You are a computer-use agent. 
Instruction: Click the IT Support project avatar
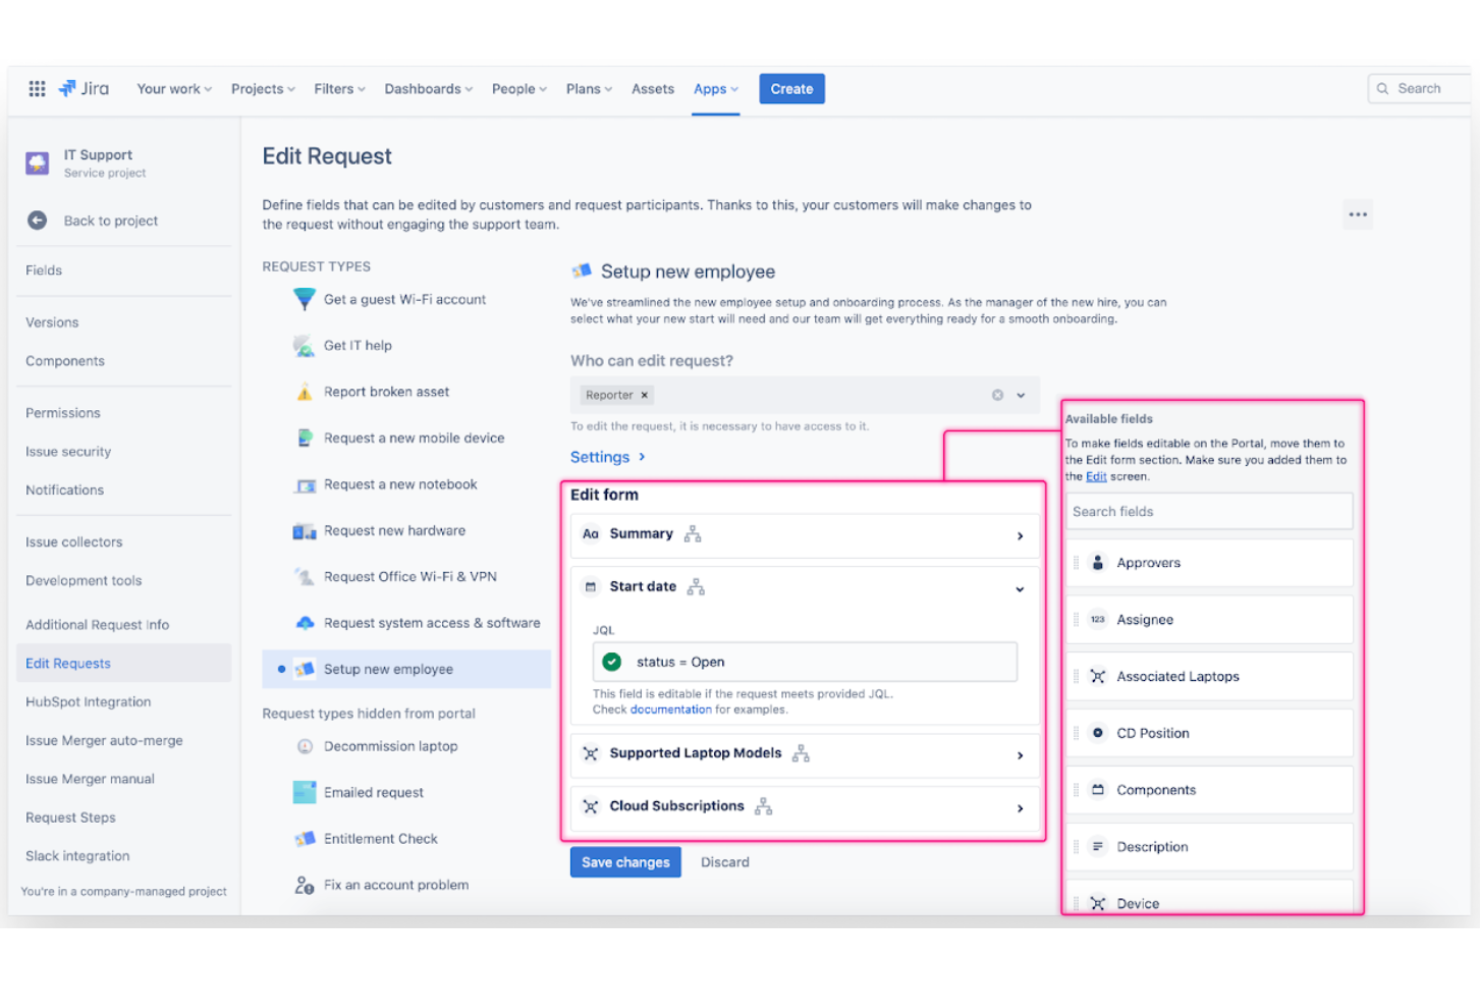(36, 162)
